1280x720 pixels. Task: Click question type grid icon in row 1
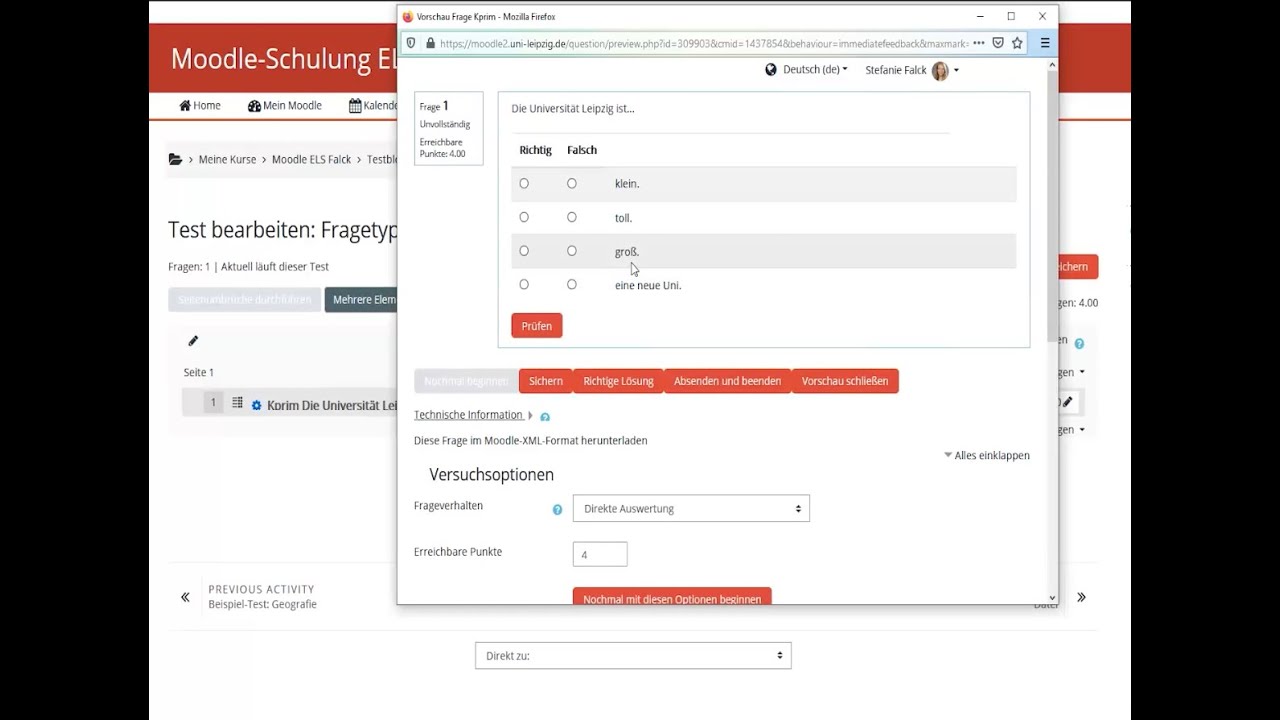pyautogui.click(x=238, y=403)
